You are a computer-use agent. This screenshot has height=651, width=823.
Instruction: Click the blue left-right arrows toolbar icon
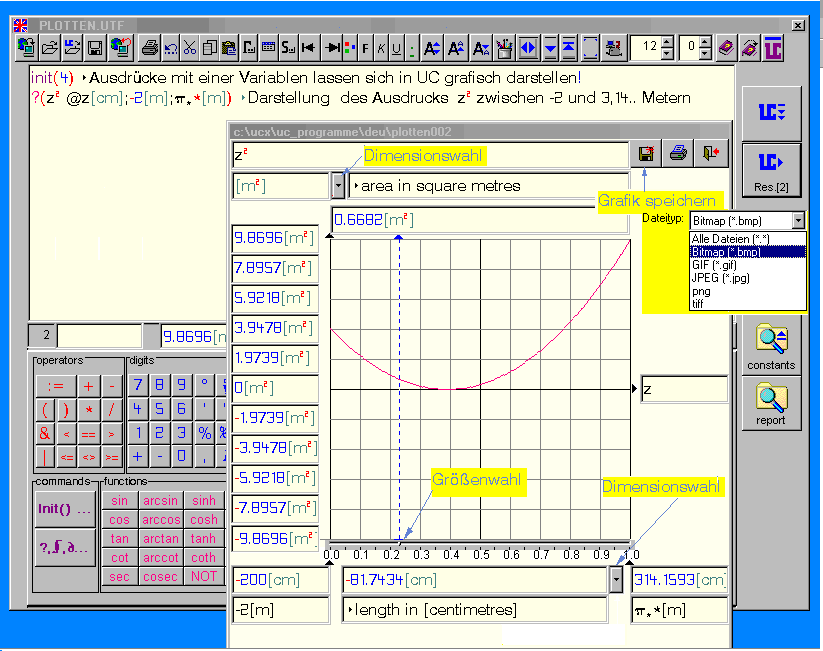pos(527,48)
